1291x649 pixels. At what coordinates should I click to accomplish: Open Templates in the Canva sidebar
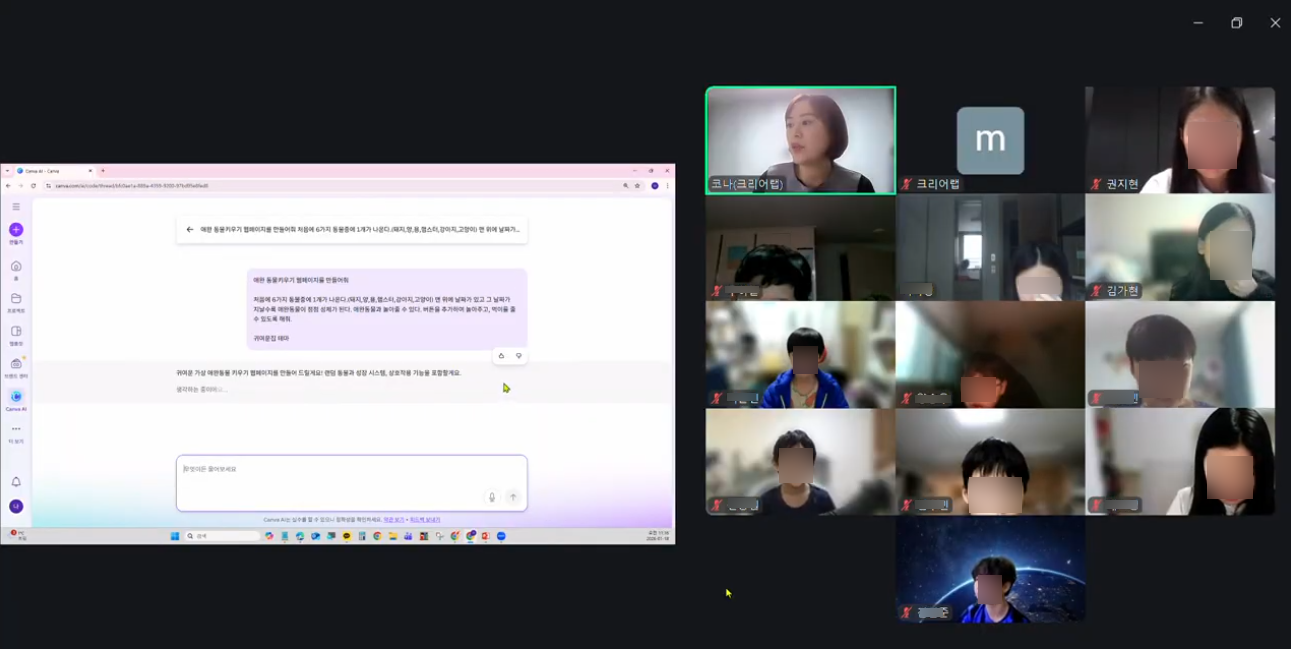click(16, 332)
